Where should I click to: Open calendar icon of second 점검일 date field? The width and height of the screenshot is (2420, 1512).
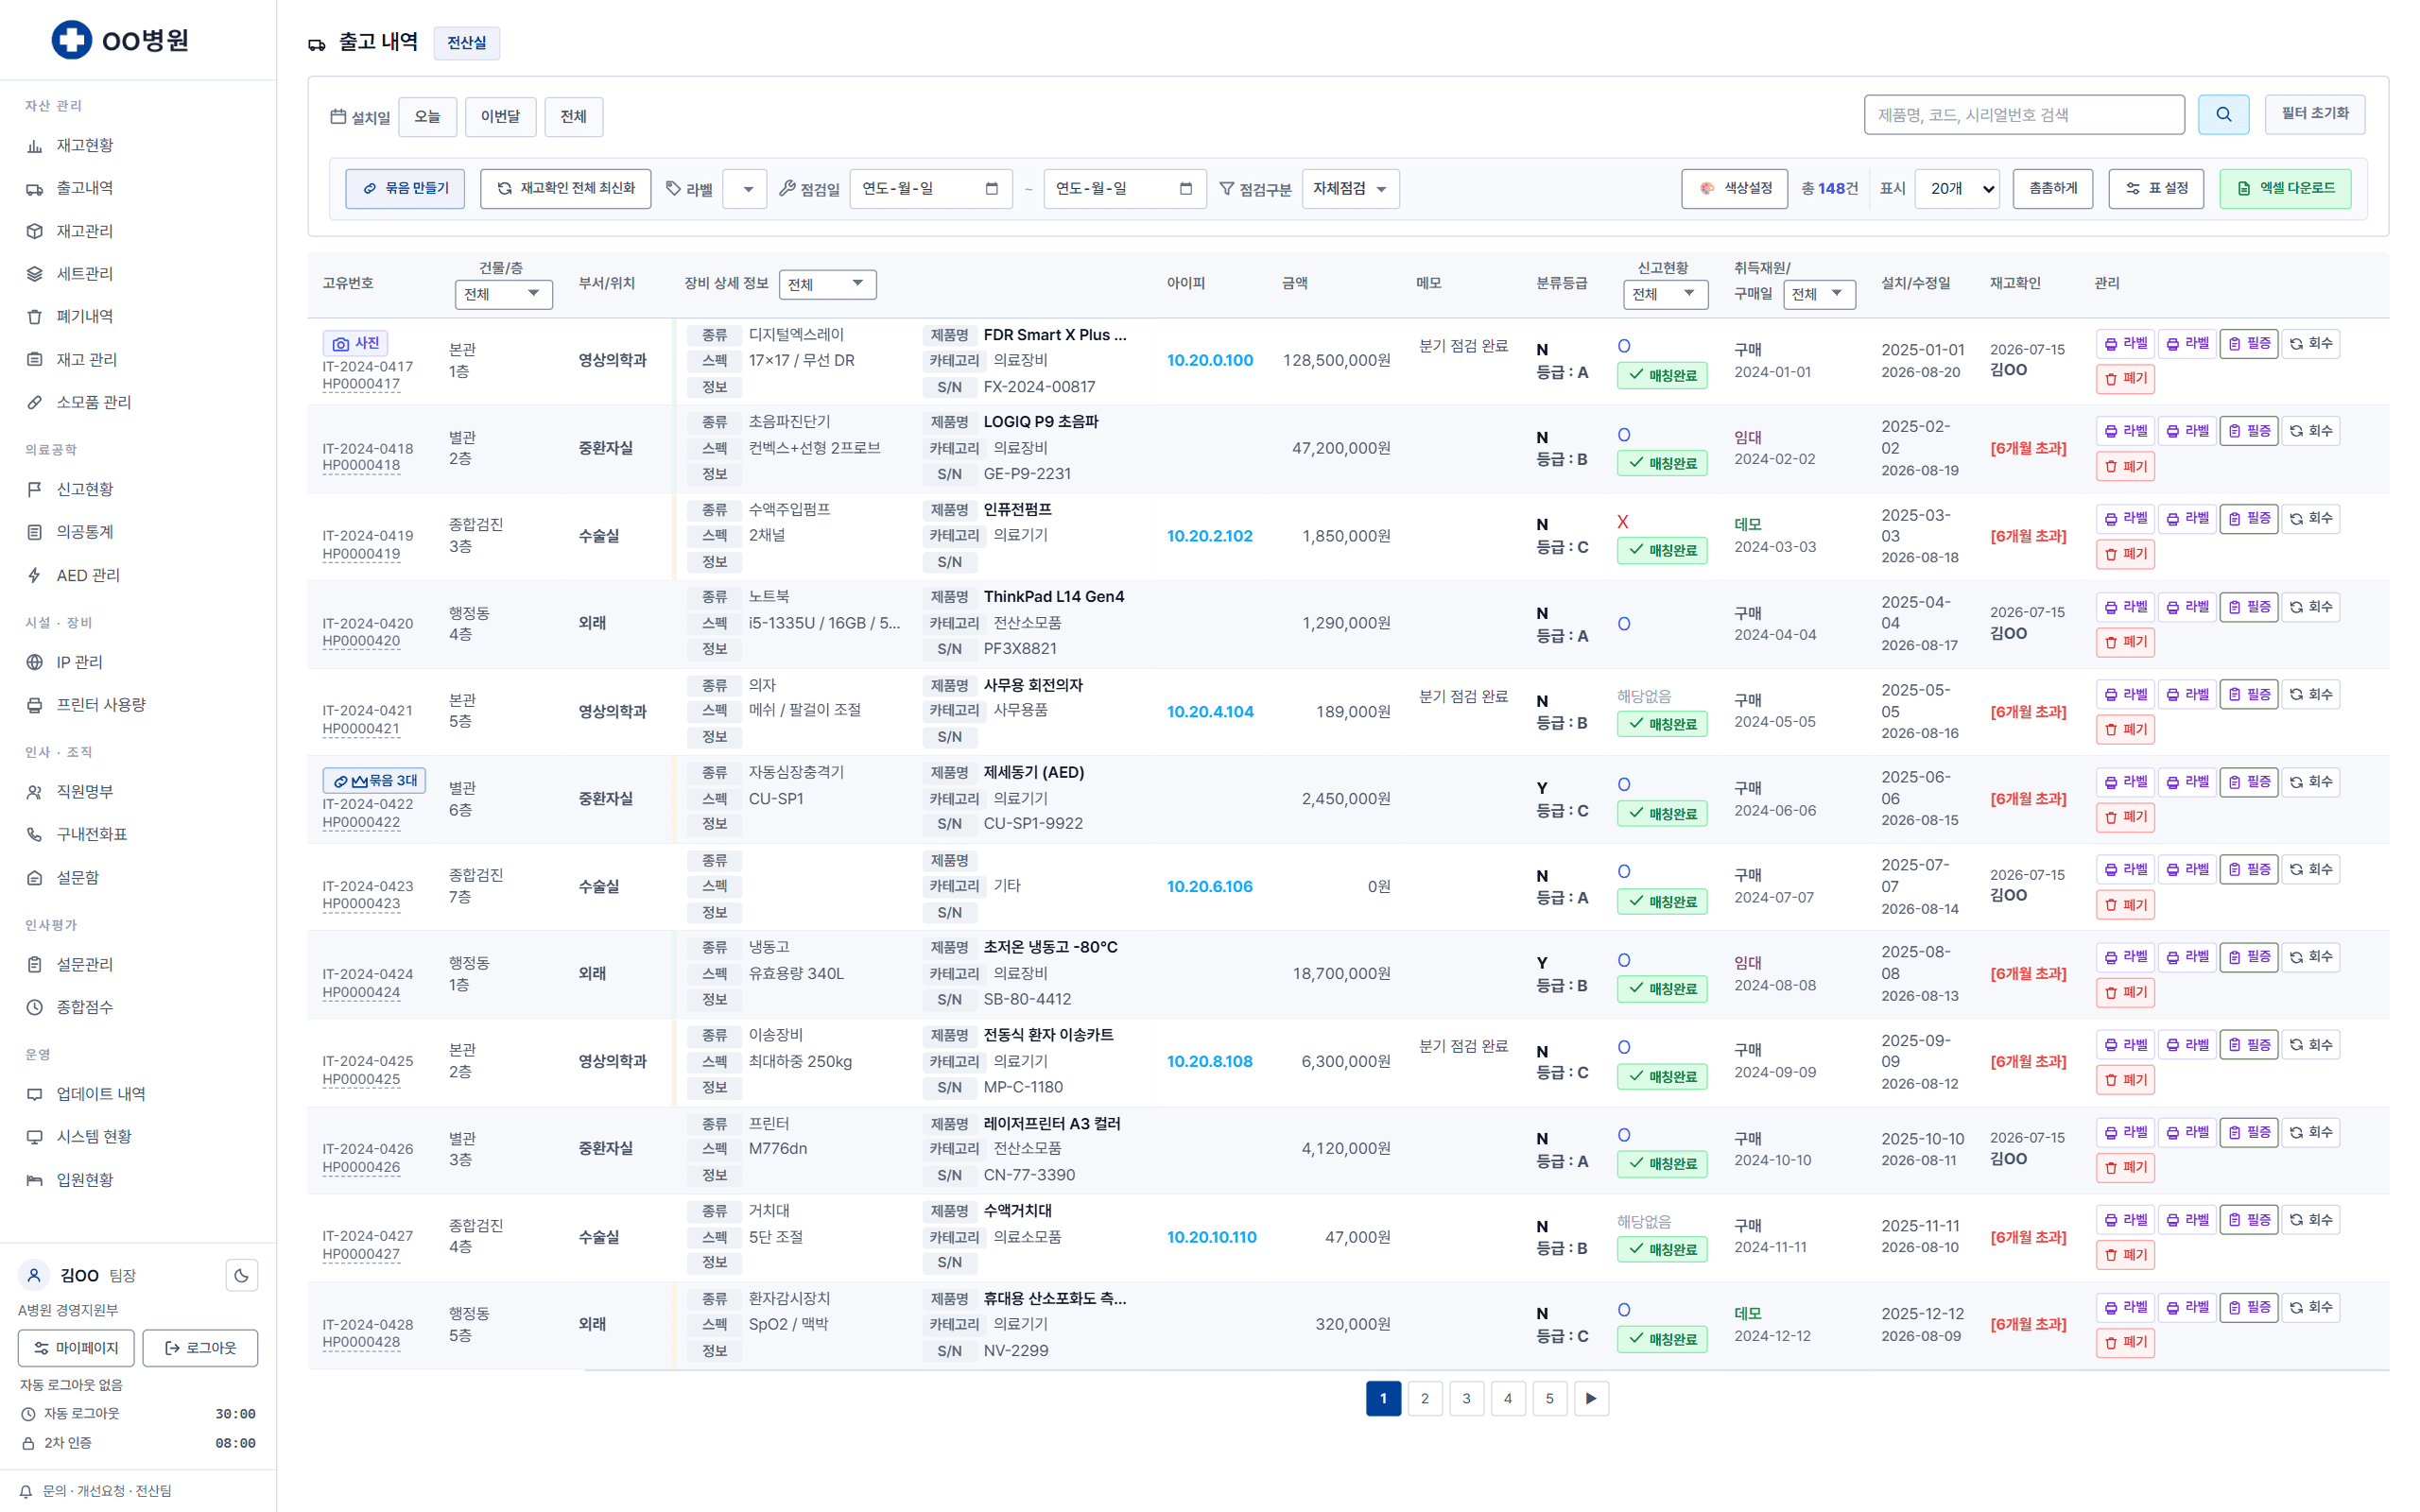(1185, 189)
